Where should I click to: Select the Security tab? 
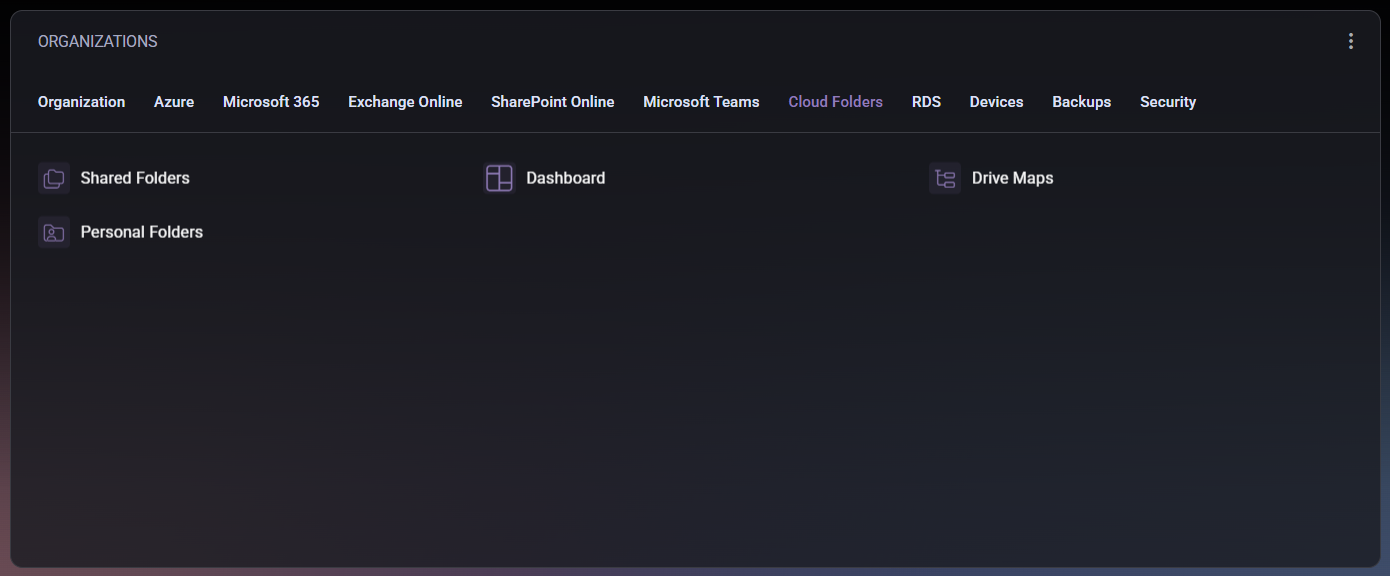point(1168,102)
